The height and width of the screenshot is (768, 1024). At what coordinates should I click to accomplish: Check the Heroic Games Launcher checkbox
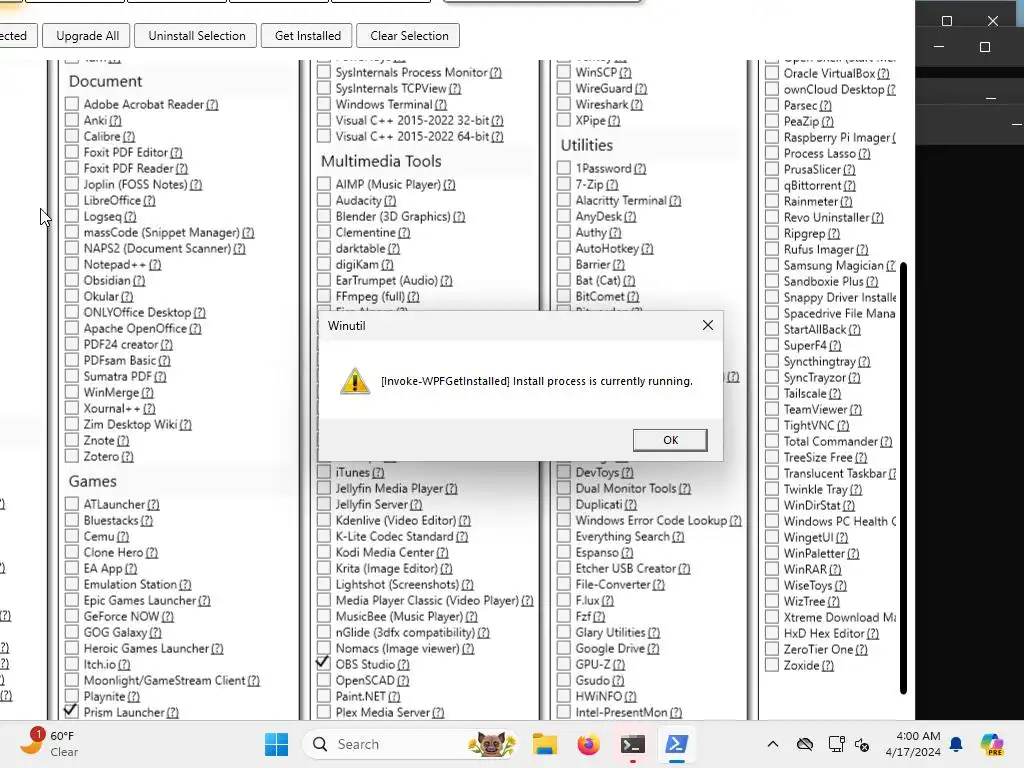click(72, 648)
